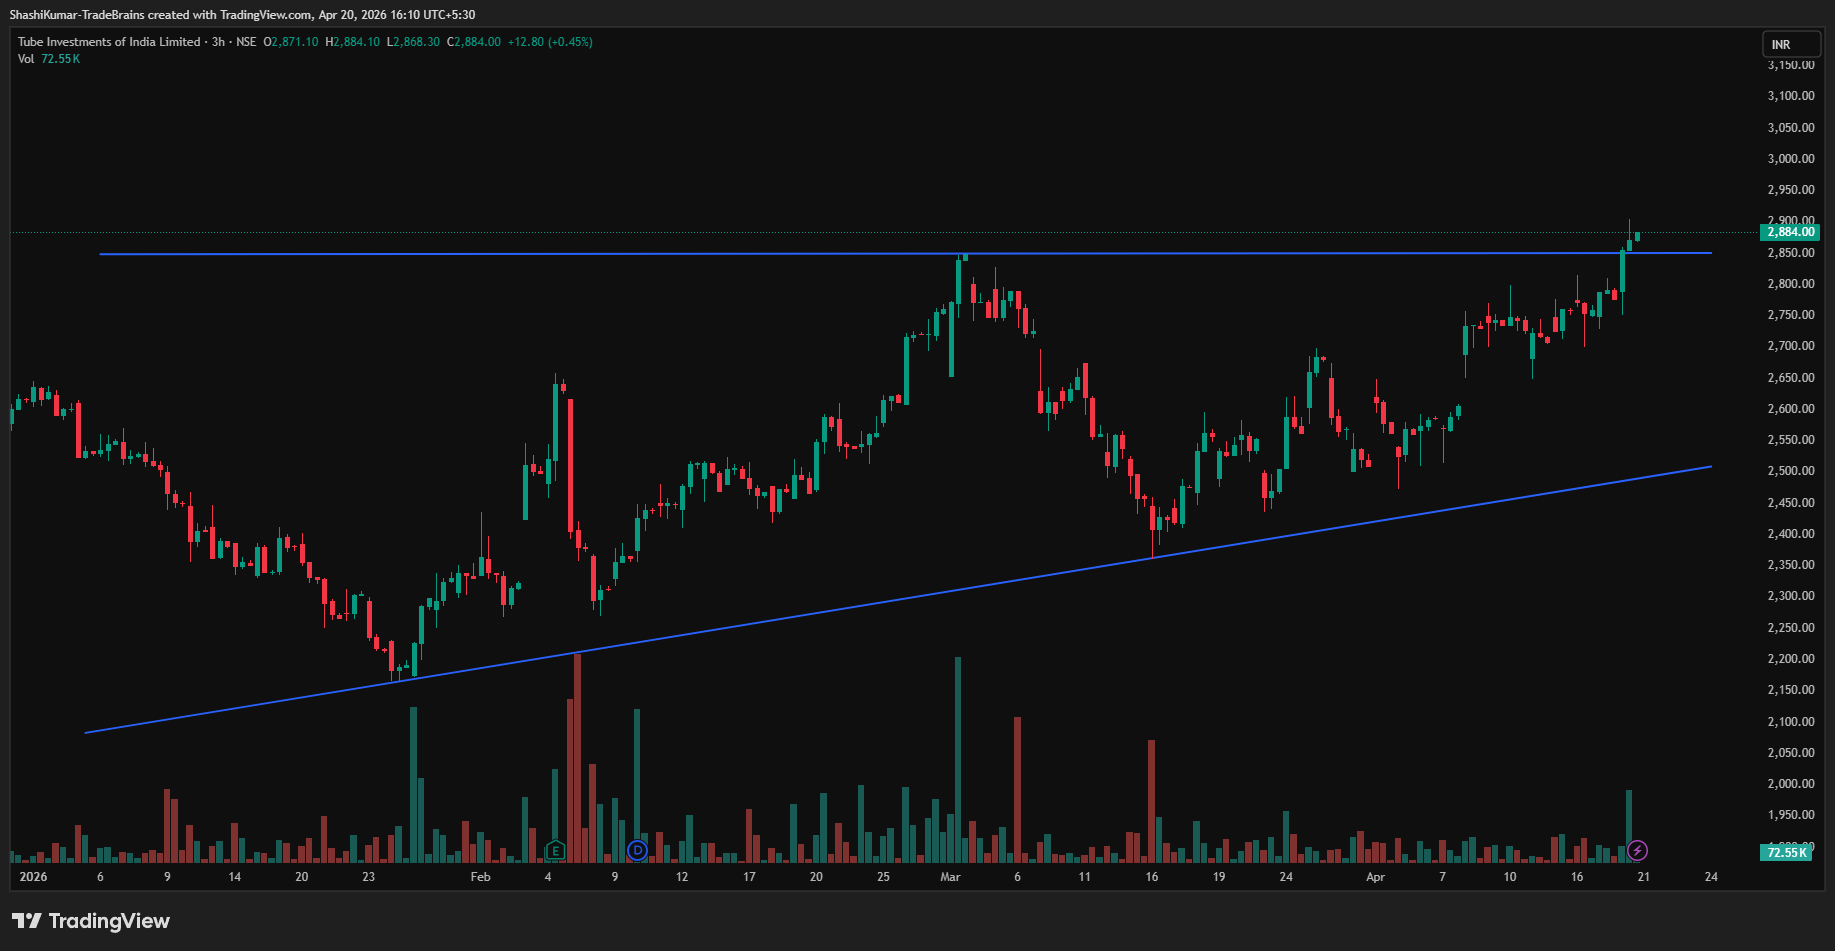The width and height of the screenshot is (1835, 951).
Task: Click the Tube Investments of India Limited title
Action: [x=109, y=42]
